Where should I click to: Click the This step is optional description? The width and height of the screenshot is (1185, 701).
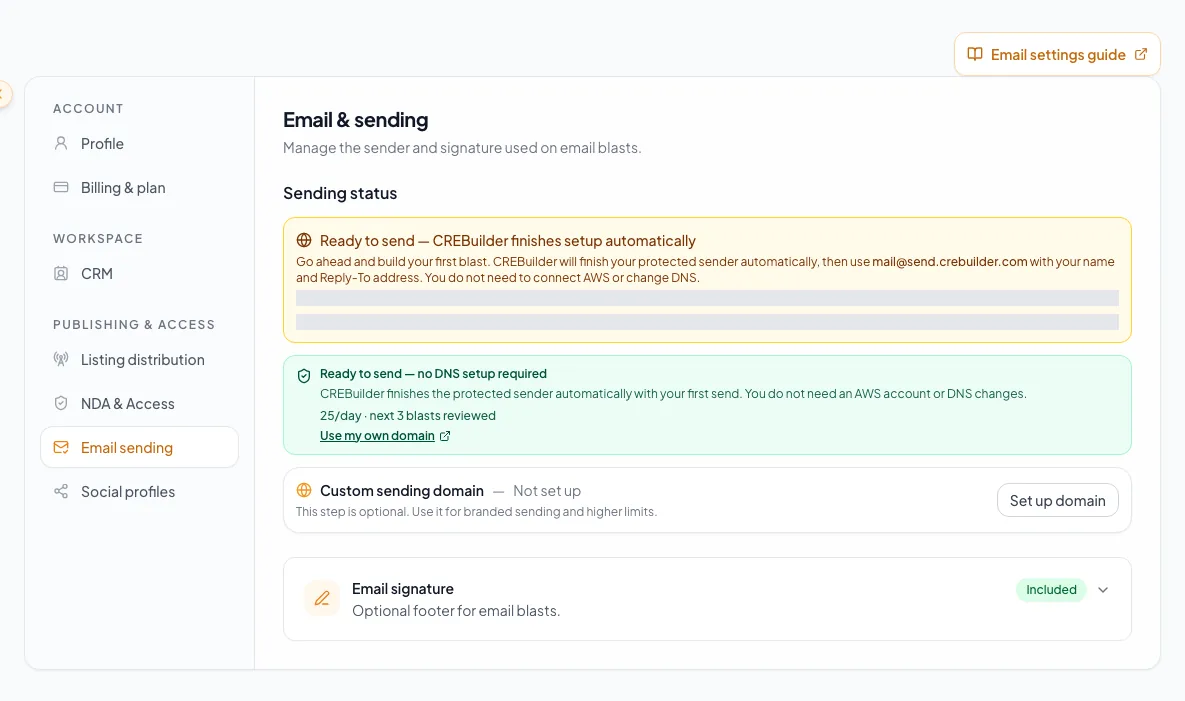pyautogui.click(x=476, y=511)
